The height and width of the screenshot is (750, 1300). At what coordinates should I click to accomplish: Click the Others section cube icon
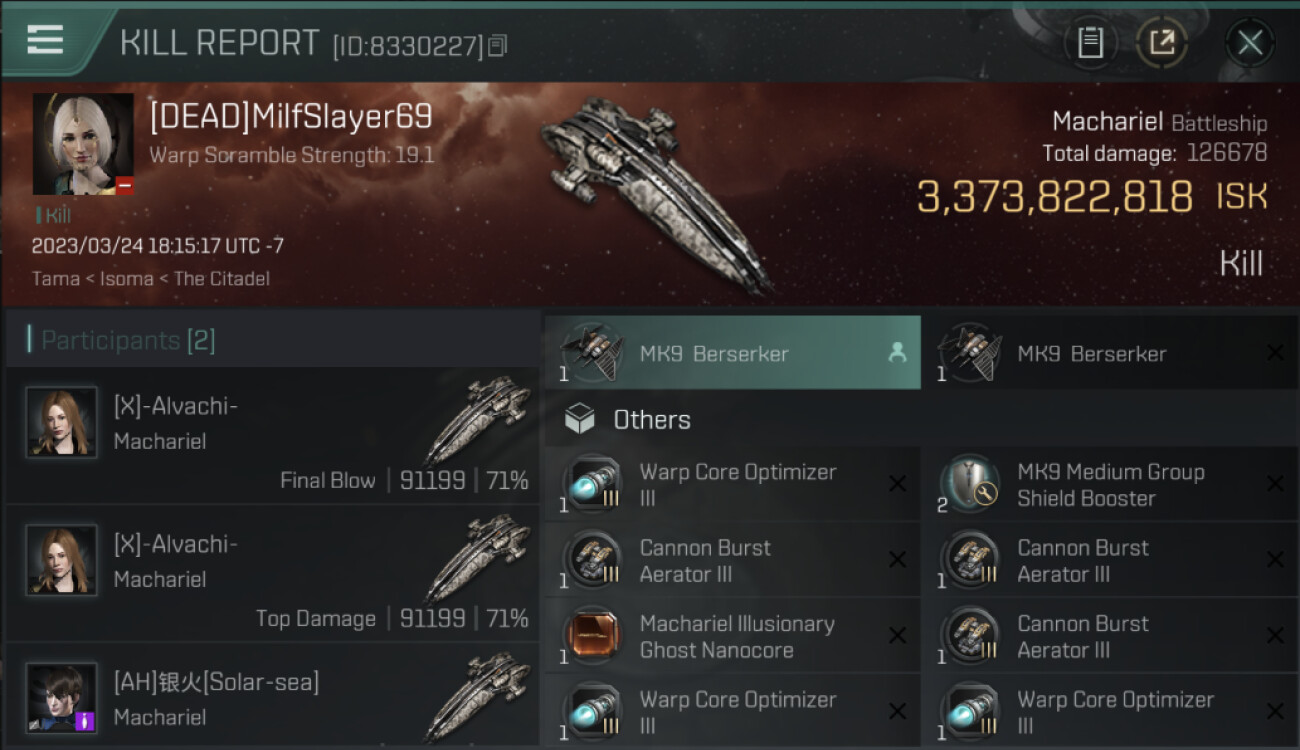(580, 420)
